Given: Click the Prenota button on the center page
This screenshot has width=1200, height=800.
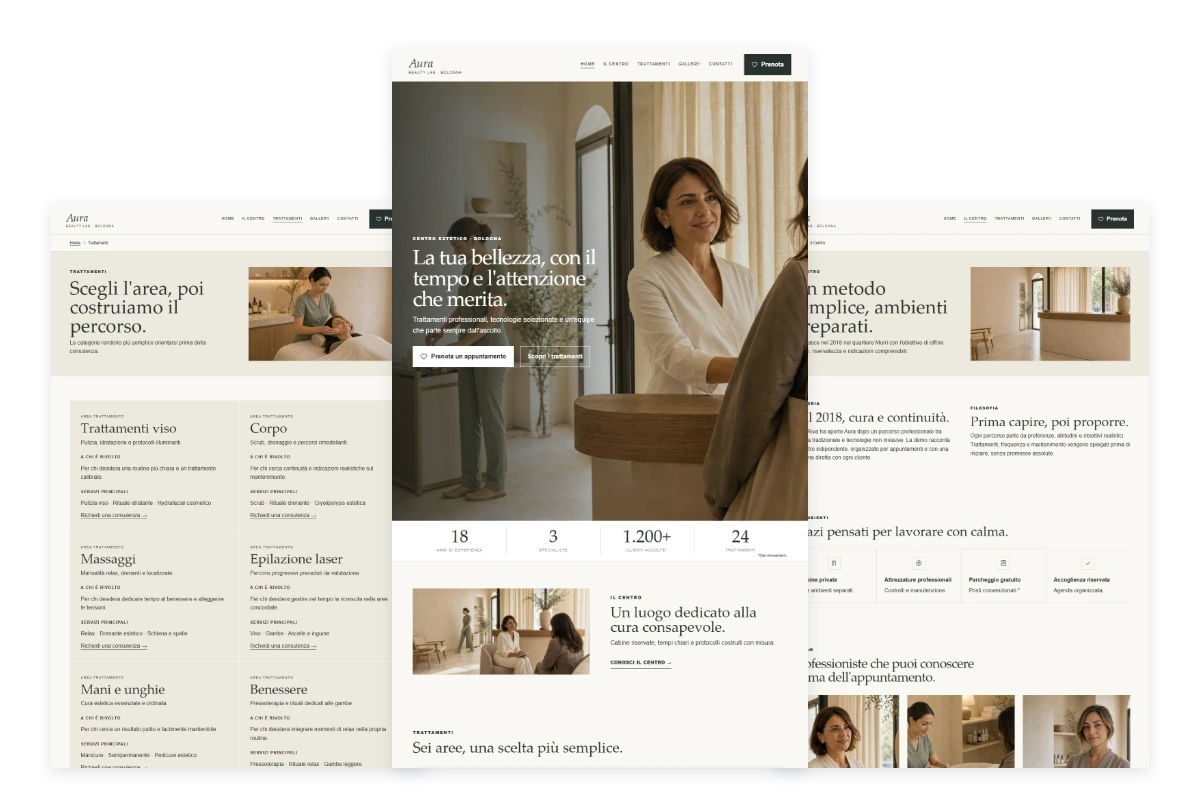Looking at the screenshot, I should (x=767, y=64).
